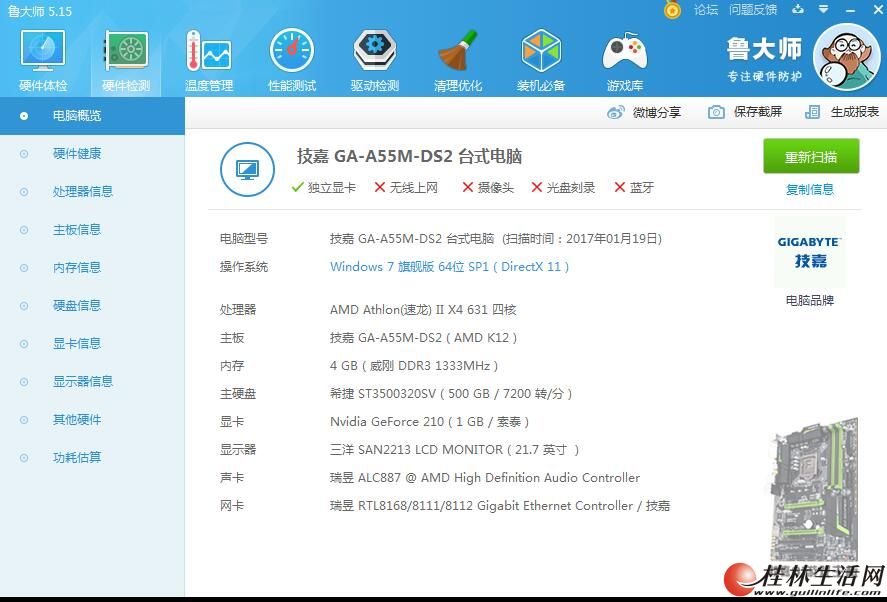The height and width of the screenshot is (602, 887).
Task: Click the 鲁大师 mascot avatar
Action: click(846, 57)
